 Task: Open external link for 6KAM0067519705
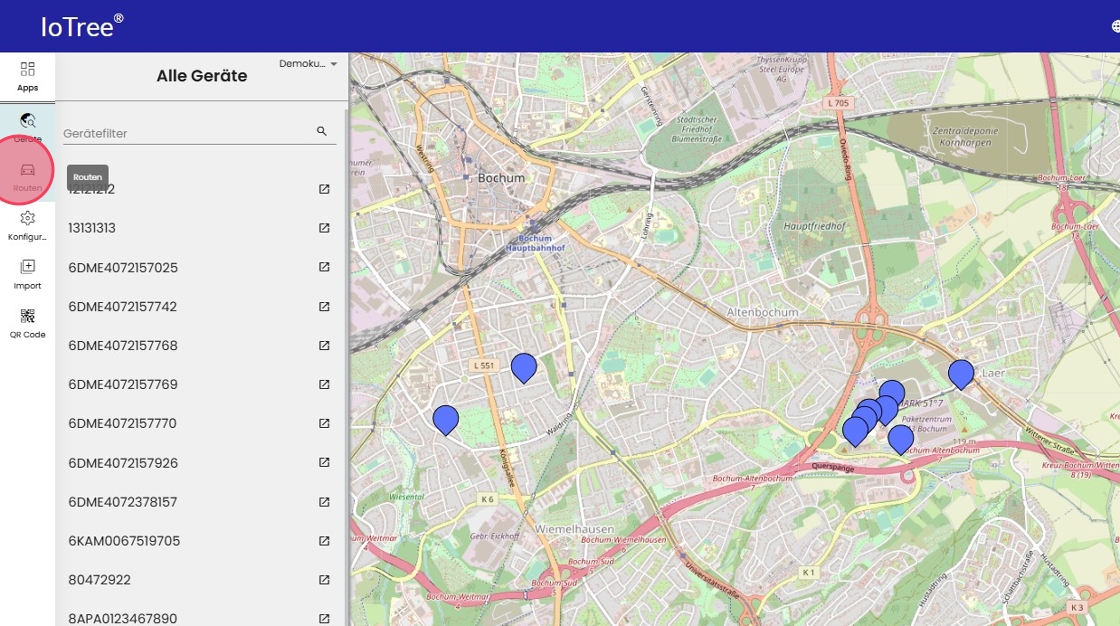coord(324,541)
